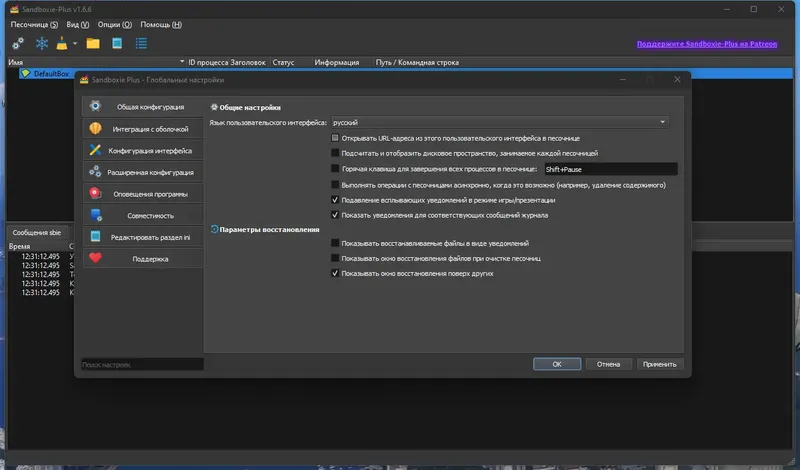
Task: Enable Показывать окно восстановления при очистке песочниц
Action: click(335, 258)
